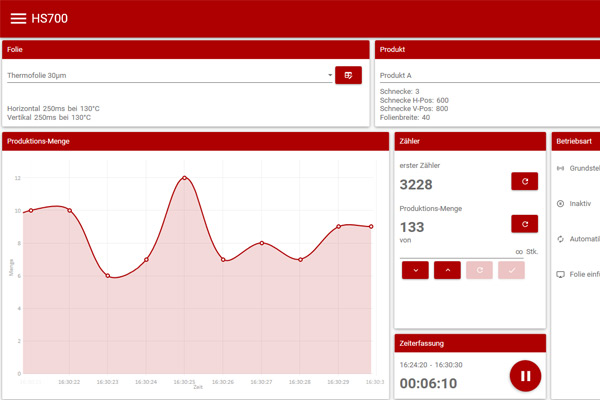Click the time range 16:24:20 - 16:30:30
Viewport: 600px width, 400px height.
431,365
